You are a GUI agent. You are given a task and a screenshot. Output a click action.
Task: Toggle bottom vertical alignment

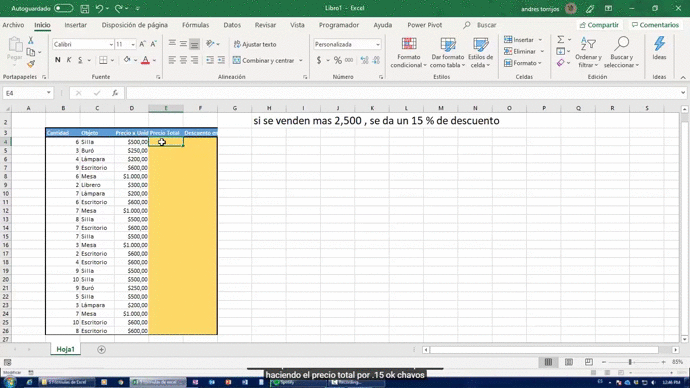(x=194, y=44)
